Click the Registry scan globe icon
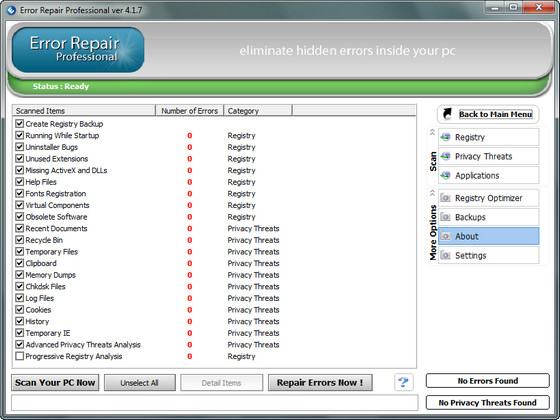 coord(445,137)
